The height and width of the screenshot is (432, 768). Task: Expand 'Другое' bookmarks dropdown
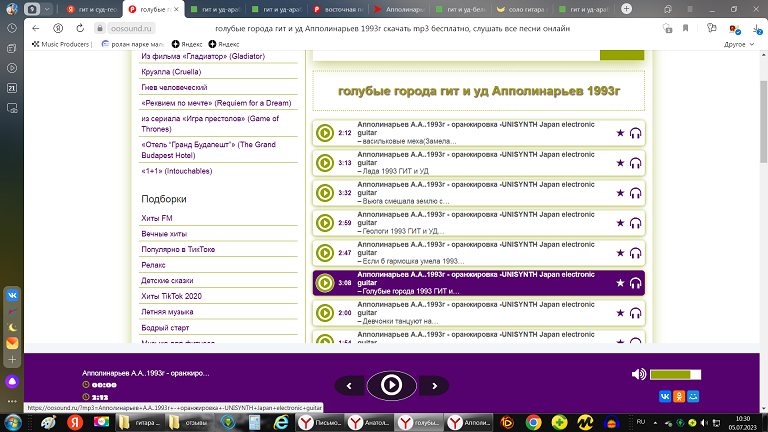pyautogui.click(x=739, y=44)
